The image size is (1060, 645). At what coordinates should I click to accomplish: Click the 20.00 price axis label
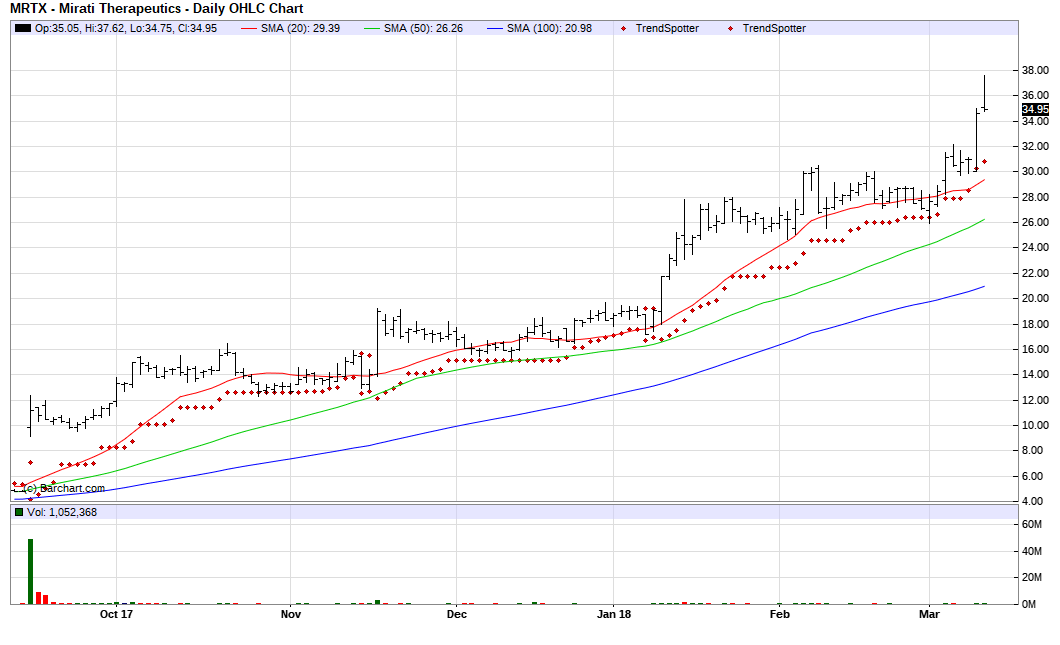click(1035, 298)
